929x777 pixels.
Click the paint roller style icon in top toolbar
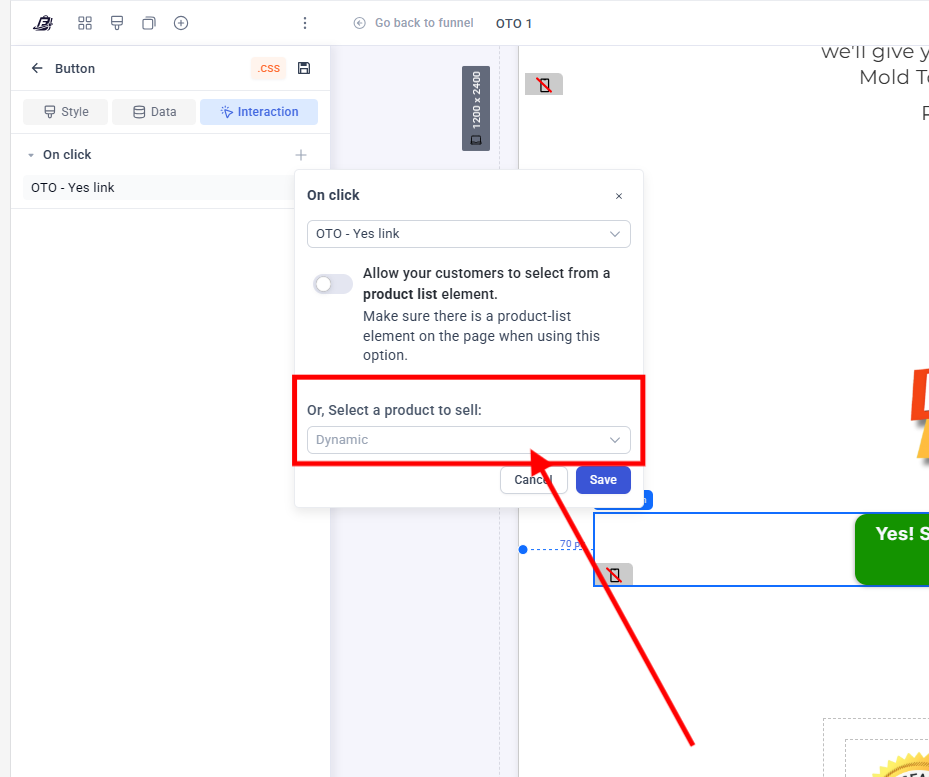click(117, 23)
